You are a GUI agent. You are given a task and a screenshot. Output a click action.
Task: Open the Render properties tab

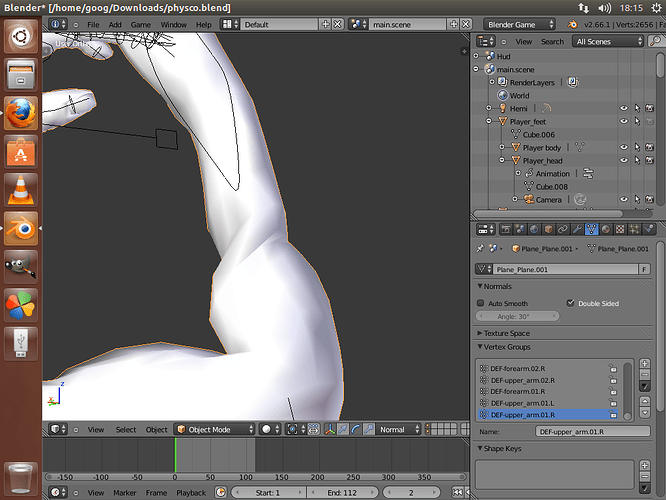[505, 229]
